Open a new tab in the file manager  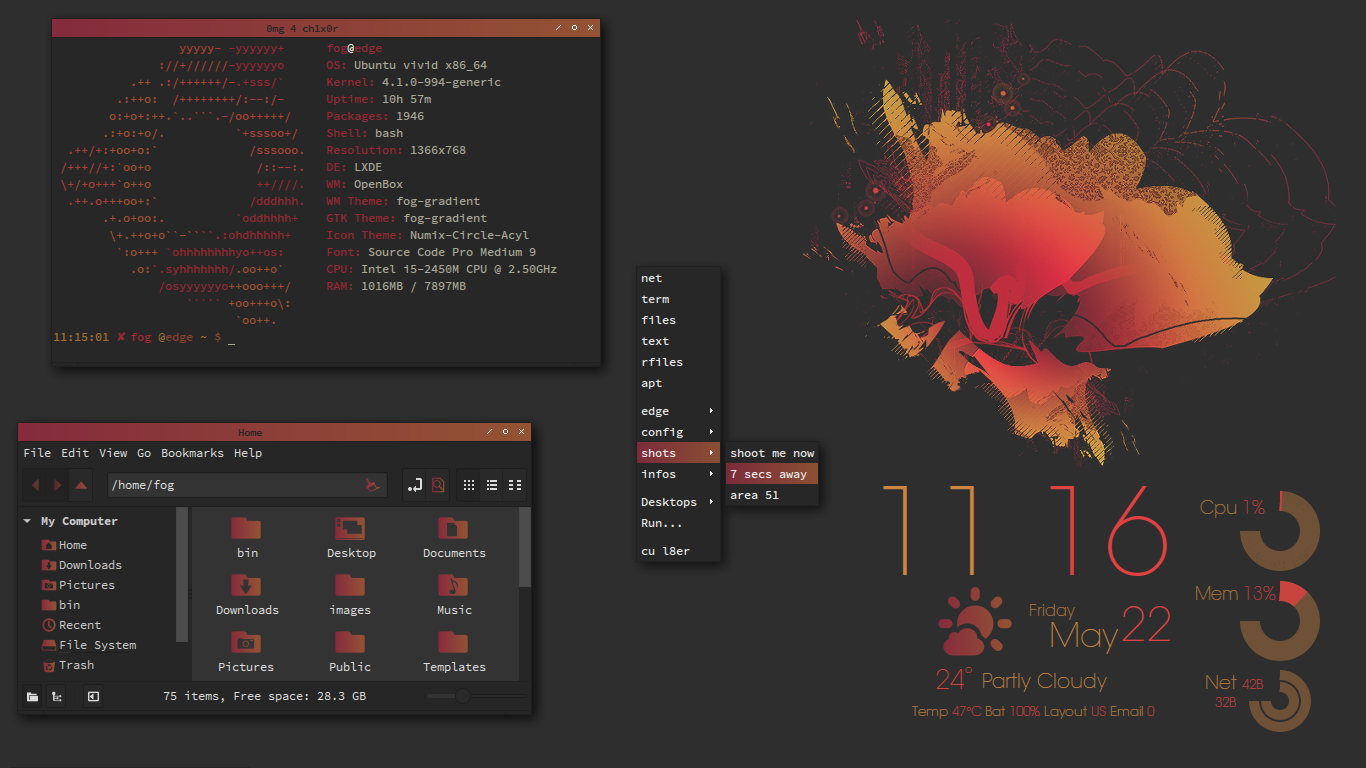point(415,485)
